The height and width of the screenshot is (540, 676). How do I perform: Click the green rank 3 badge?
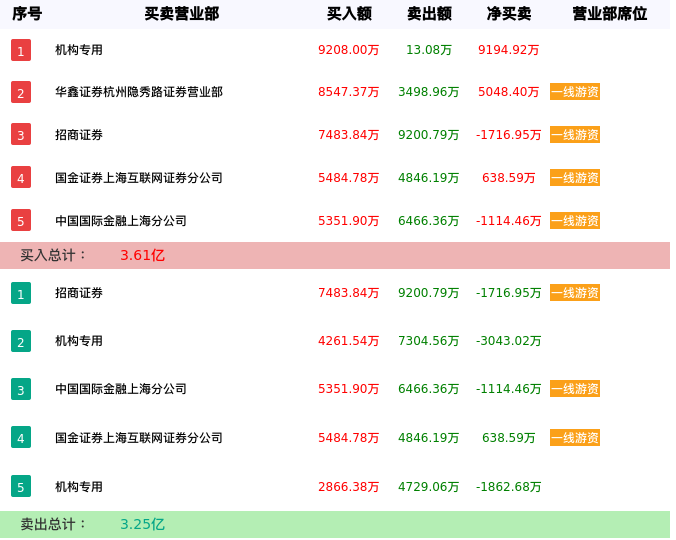21,389
